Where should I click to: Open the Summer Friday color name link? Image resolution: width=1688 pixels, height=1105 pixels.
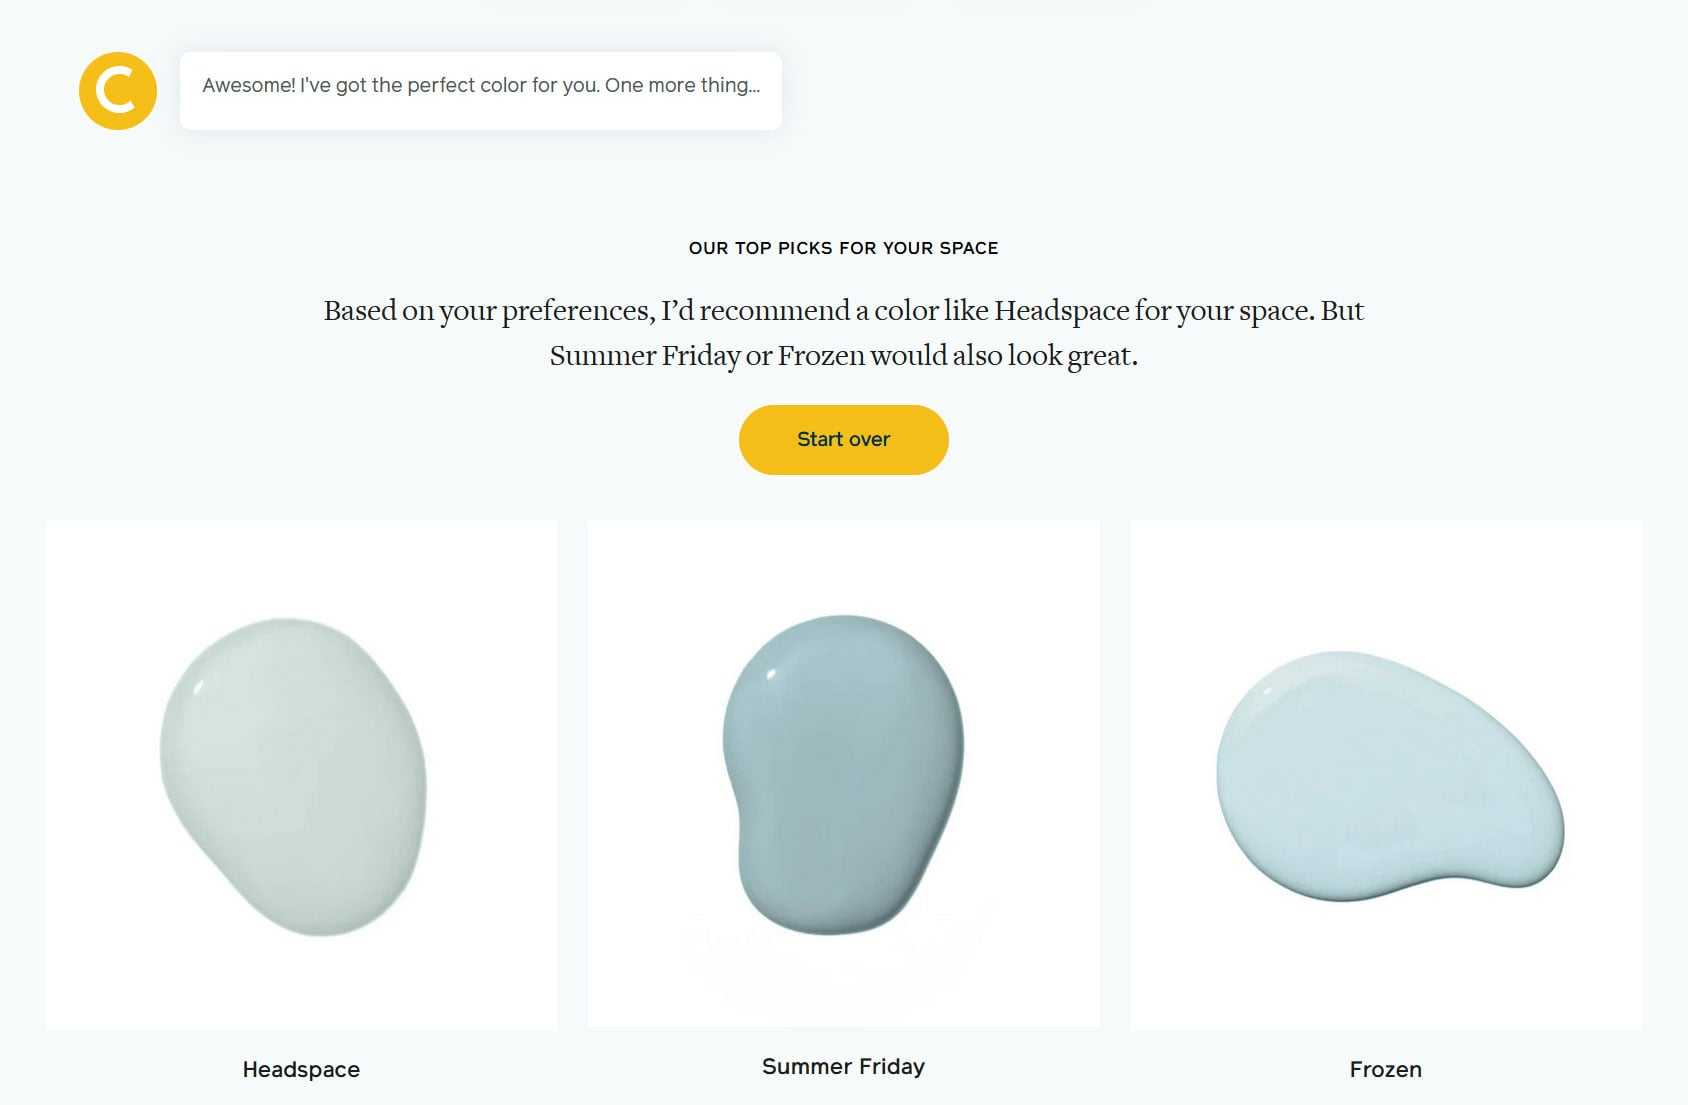(843, 1067)
